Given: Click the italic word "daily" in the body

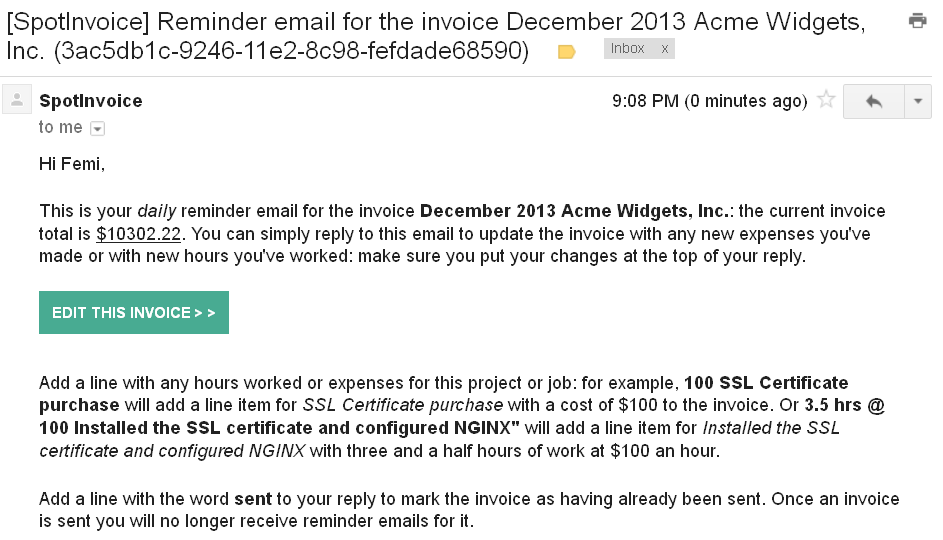Looking at the screenshot, I should (x=156, y=212).
